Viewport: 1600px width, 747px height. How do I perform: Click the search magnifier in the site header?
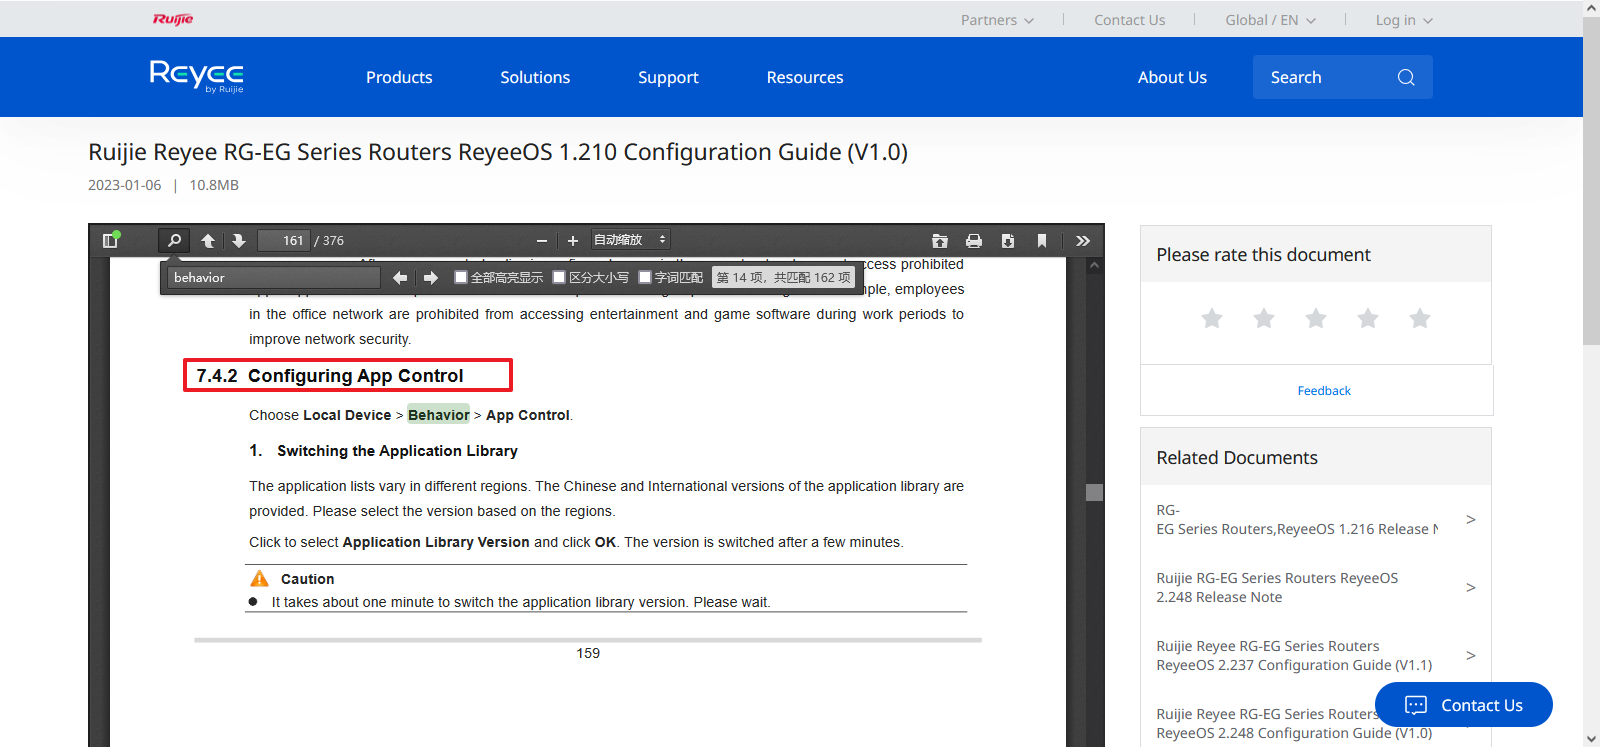coord(1406,77)
